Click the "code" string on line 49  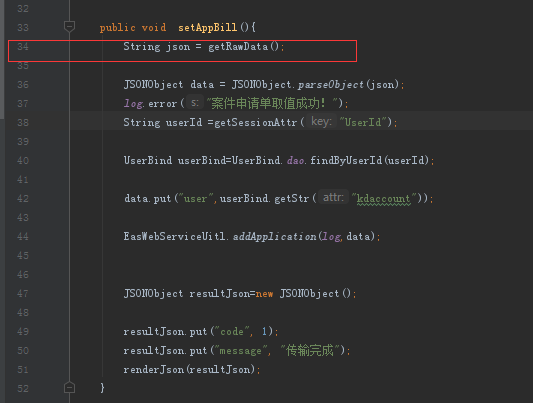pos(231,332)
